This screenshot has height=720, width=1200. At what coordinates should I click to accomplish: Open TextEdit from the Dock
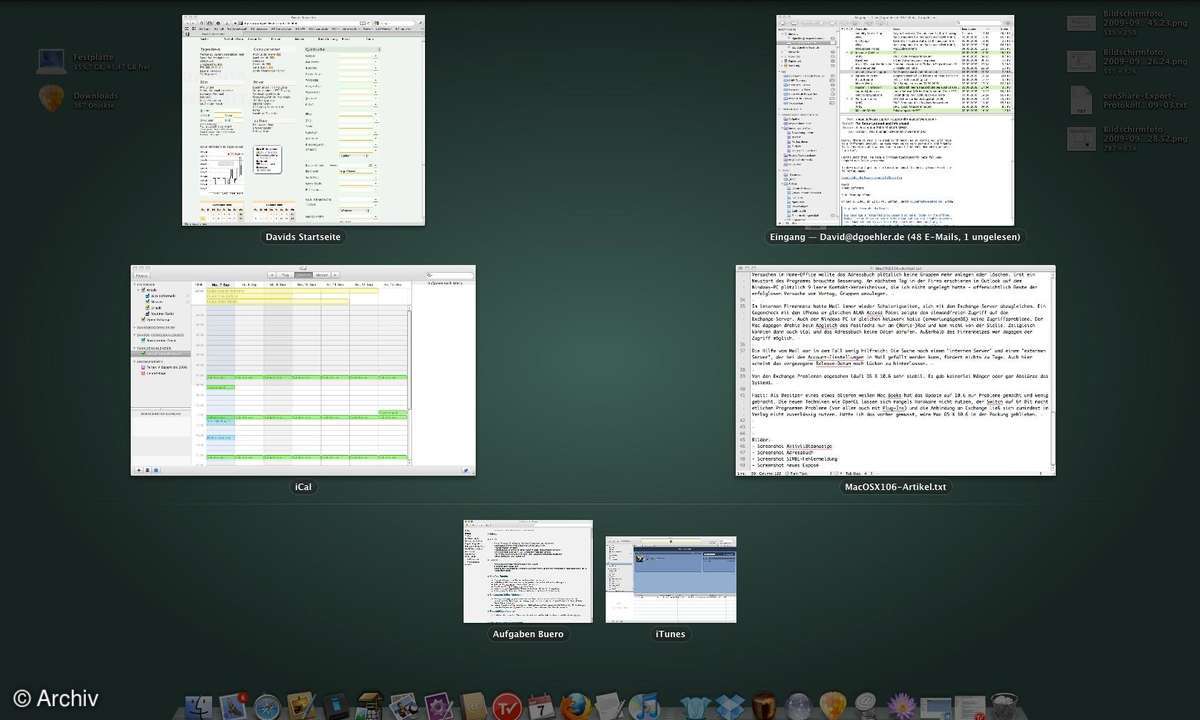611,704
